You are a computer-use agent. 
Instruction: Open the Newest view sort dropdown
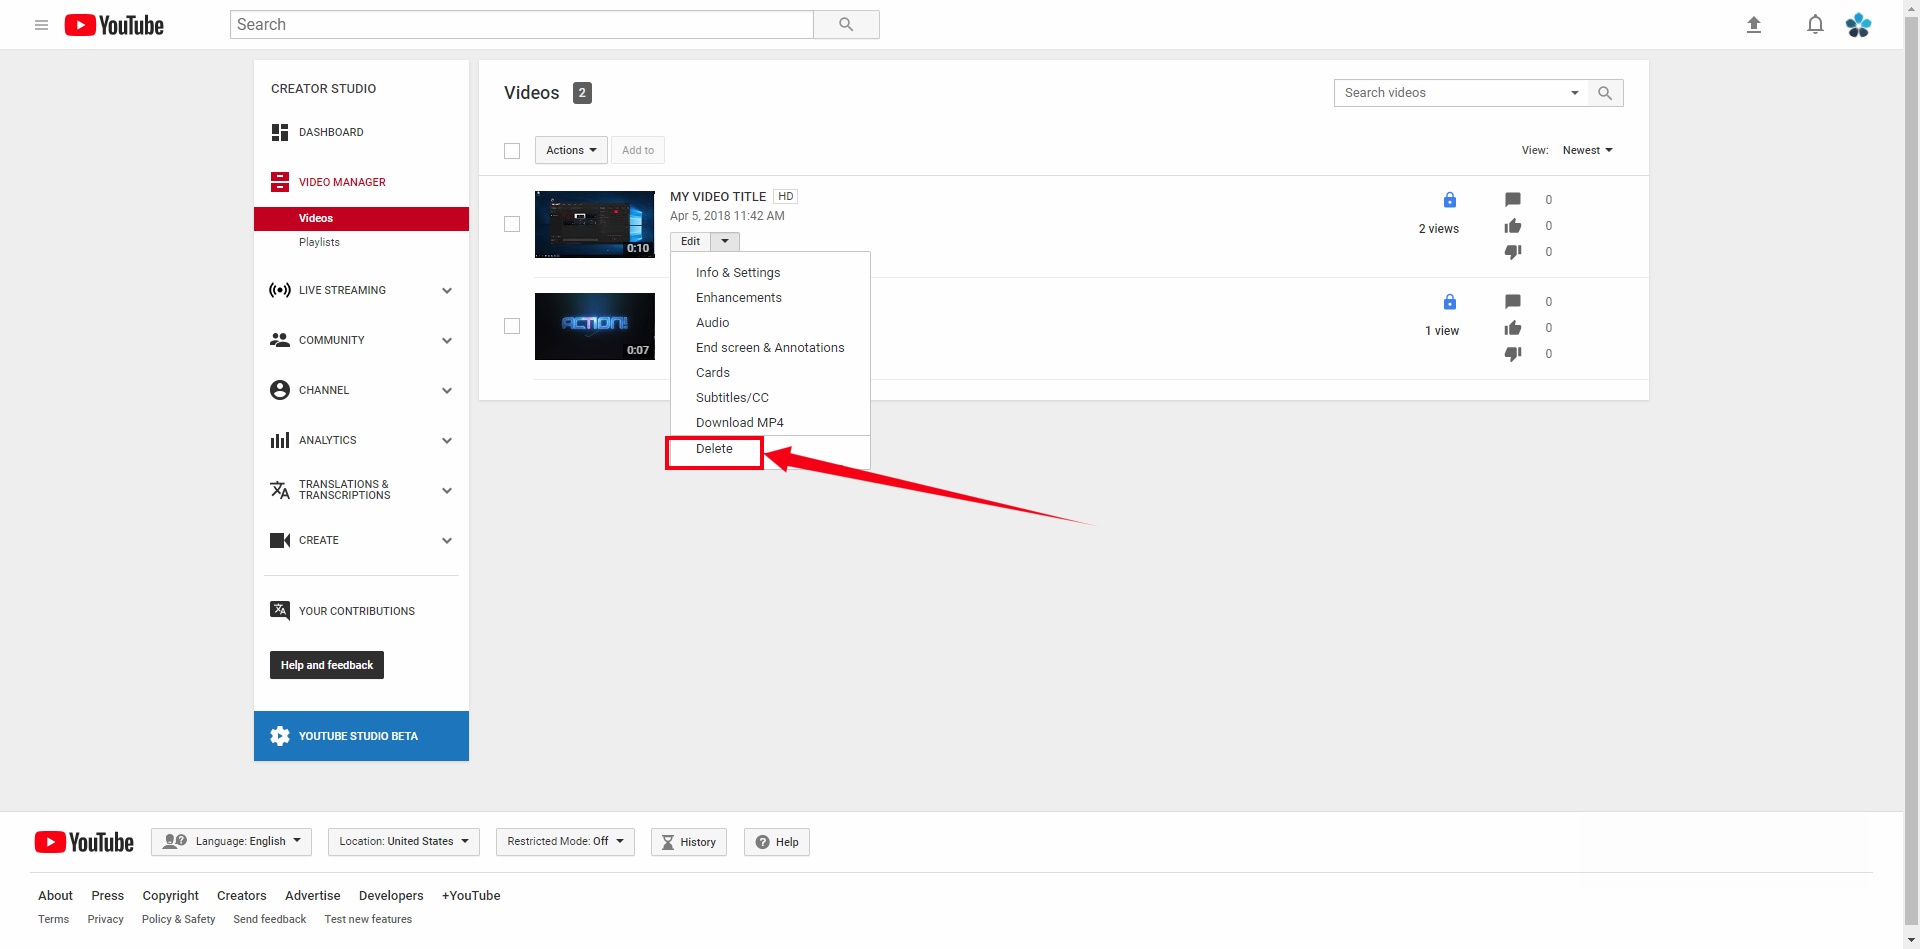click(x=1588, y=150)
